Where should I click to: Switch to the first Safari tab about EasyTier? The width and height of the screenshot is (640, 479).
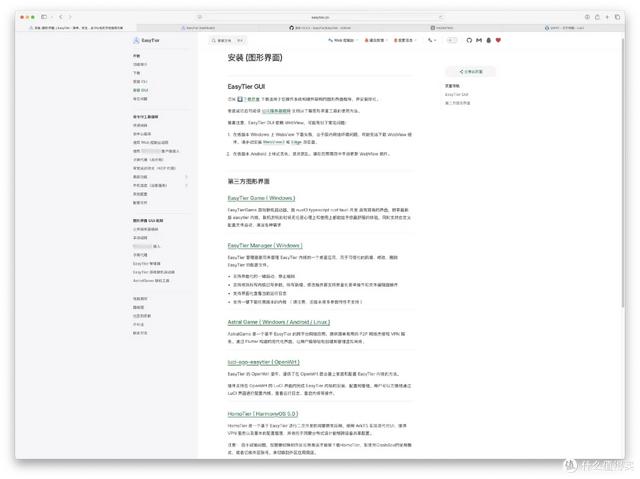[76, 28]
